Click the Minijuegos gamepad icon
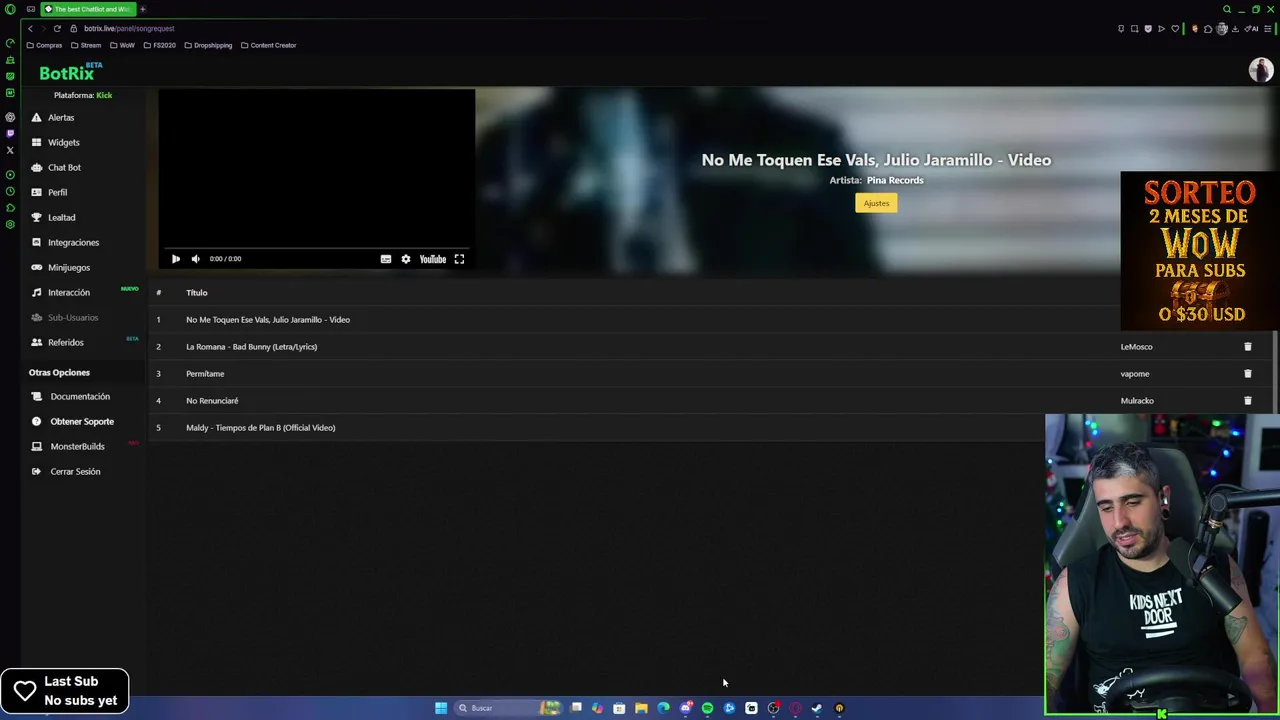1280x720 pixels. [x=36, y=268]
